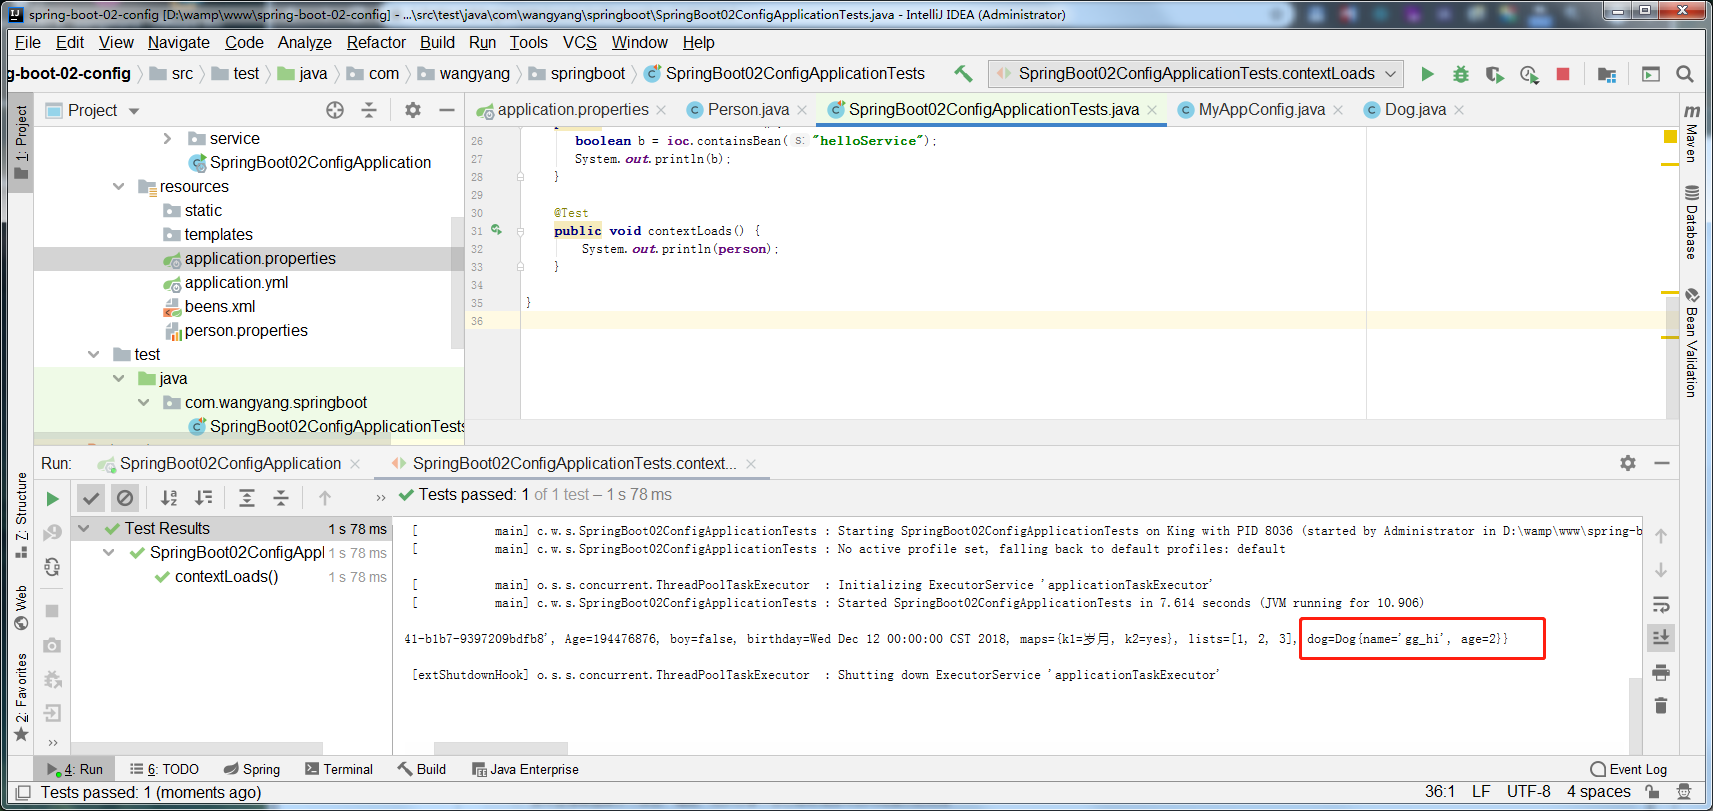The width and height of the screenshot is (1713, 811).
Task: Hide the Project tool window
Action: (x=447, y=110)
